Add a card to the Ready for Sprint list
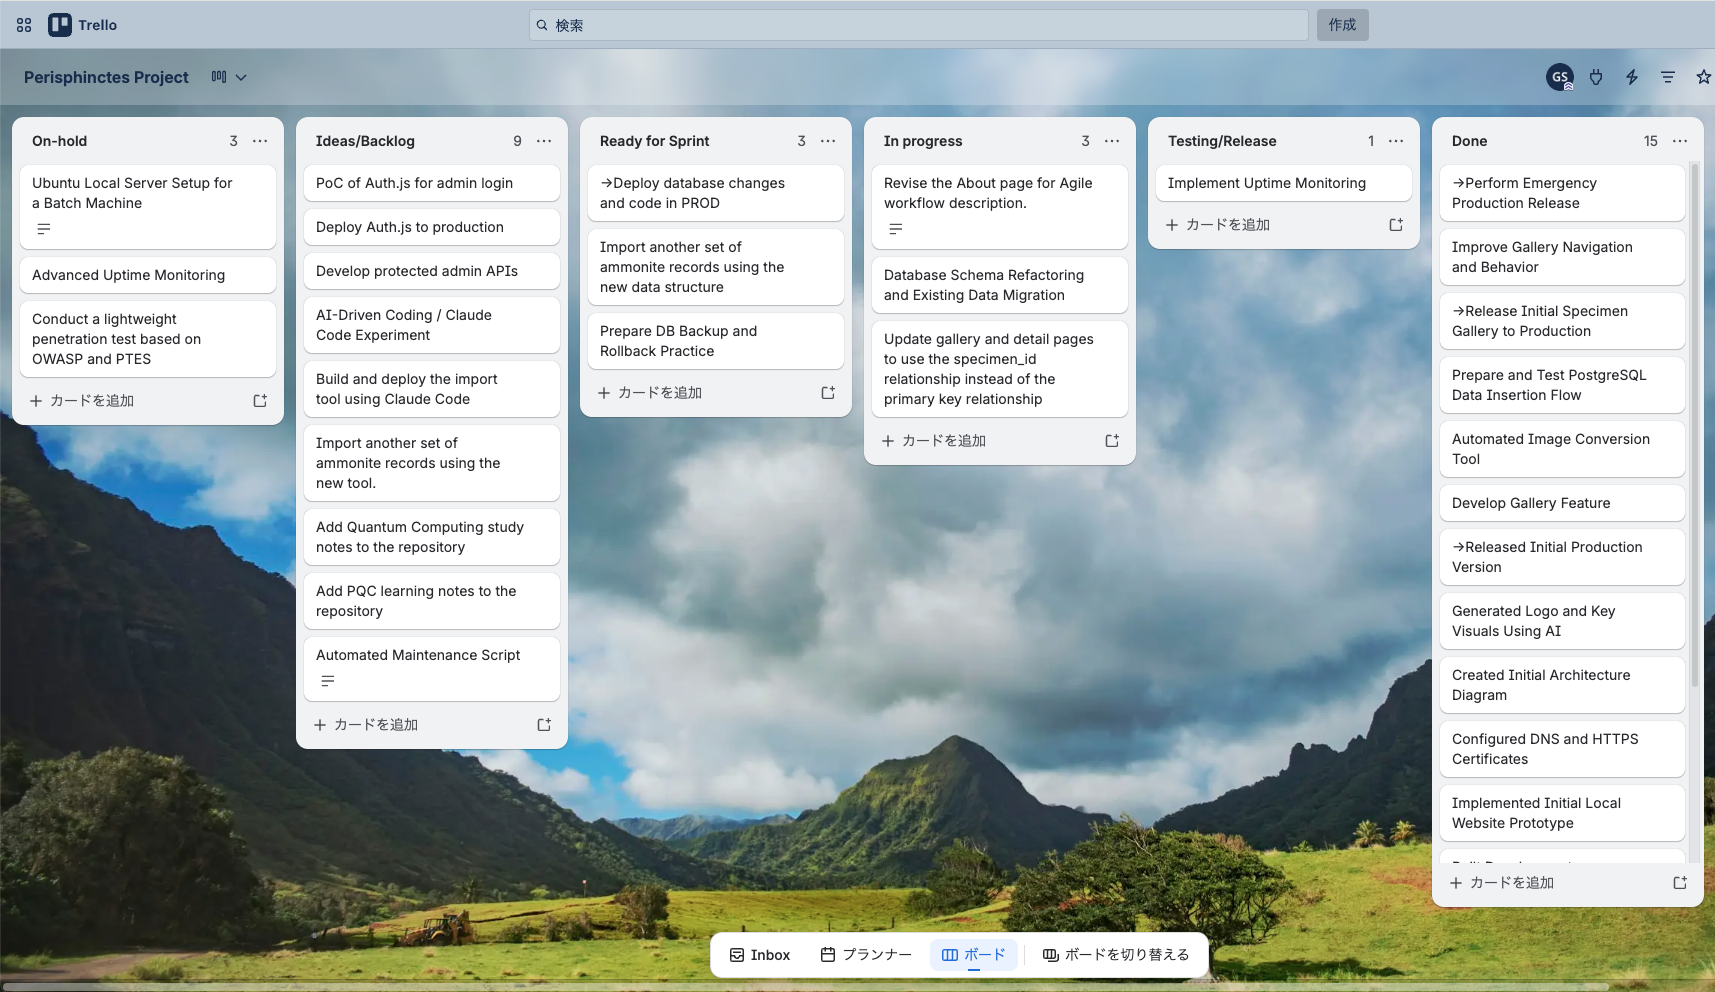The height and width of the screenshot is (992, 1715). (701, 393)
